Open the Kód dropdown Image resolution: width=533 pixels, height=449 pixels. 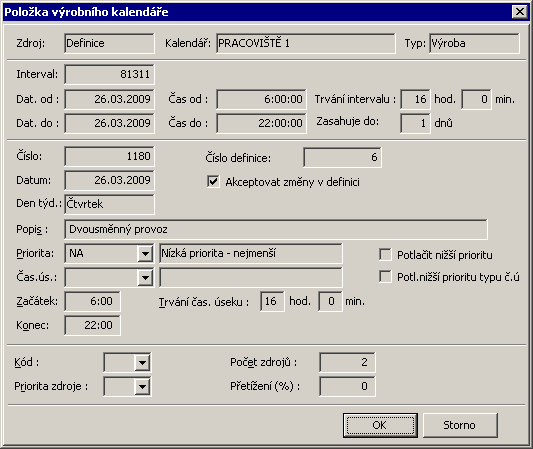coord(142,362)
